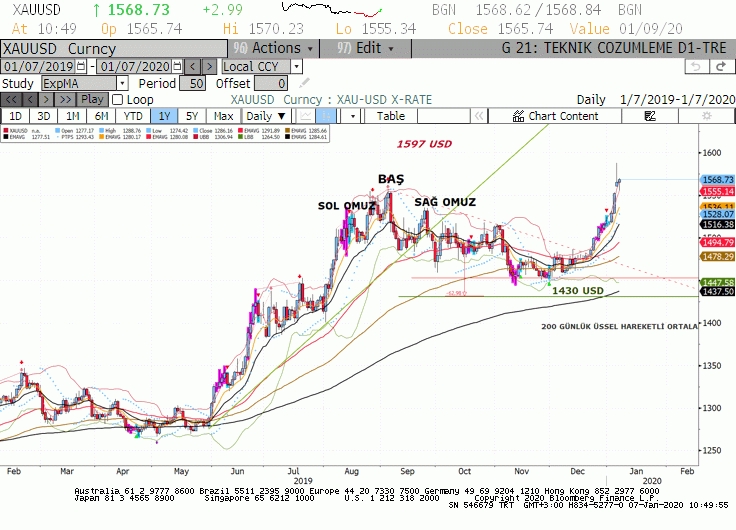Click the undo arrow icon
This screenshot has width=736, height=530.
697,67
